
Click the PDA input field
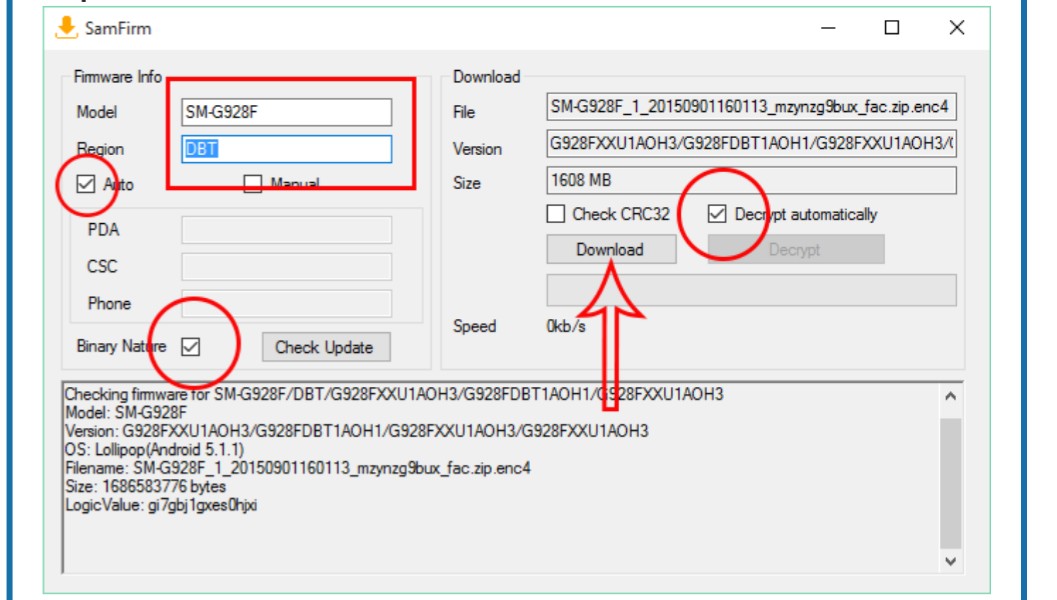286,230
